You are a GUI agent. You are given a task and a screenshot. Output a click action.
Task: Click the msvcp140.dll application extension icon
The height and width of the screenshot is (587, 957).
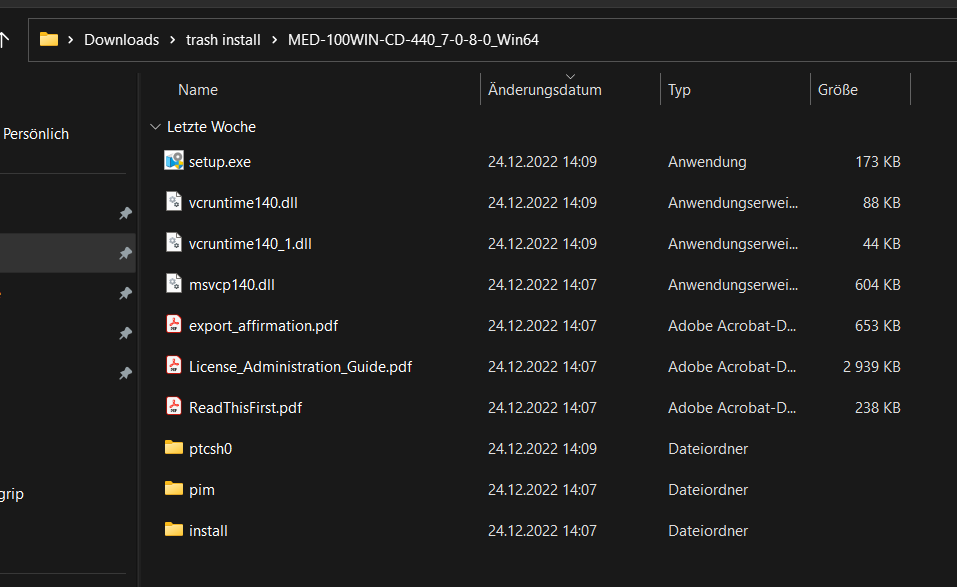point(172,284)
